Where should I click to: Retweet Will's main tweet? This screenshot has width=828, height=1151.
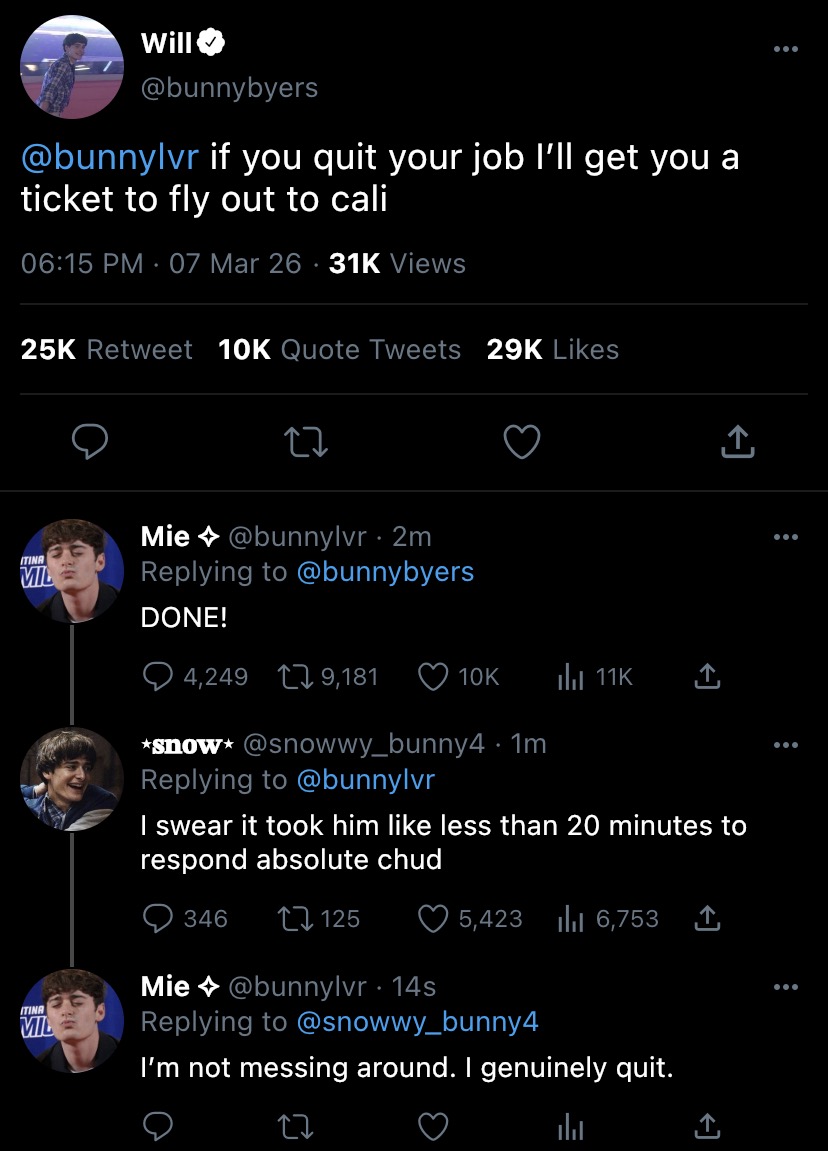(303, 442)
